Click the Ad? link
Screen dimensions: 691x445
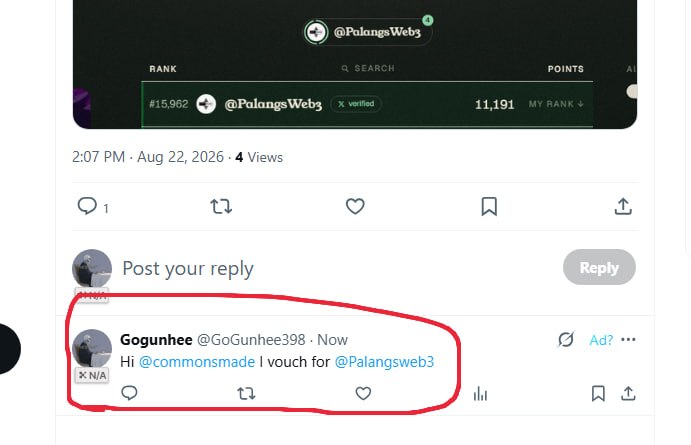(601, 340)
